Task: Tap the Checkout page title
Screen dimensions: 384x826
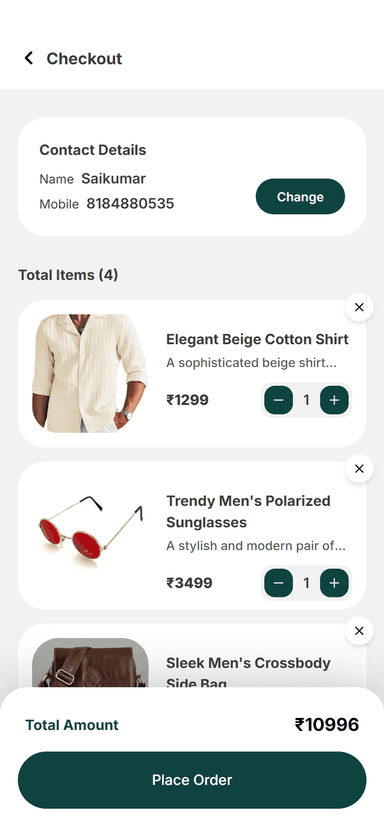Action: pyautogui.click(x=84, y=58)
